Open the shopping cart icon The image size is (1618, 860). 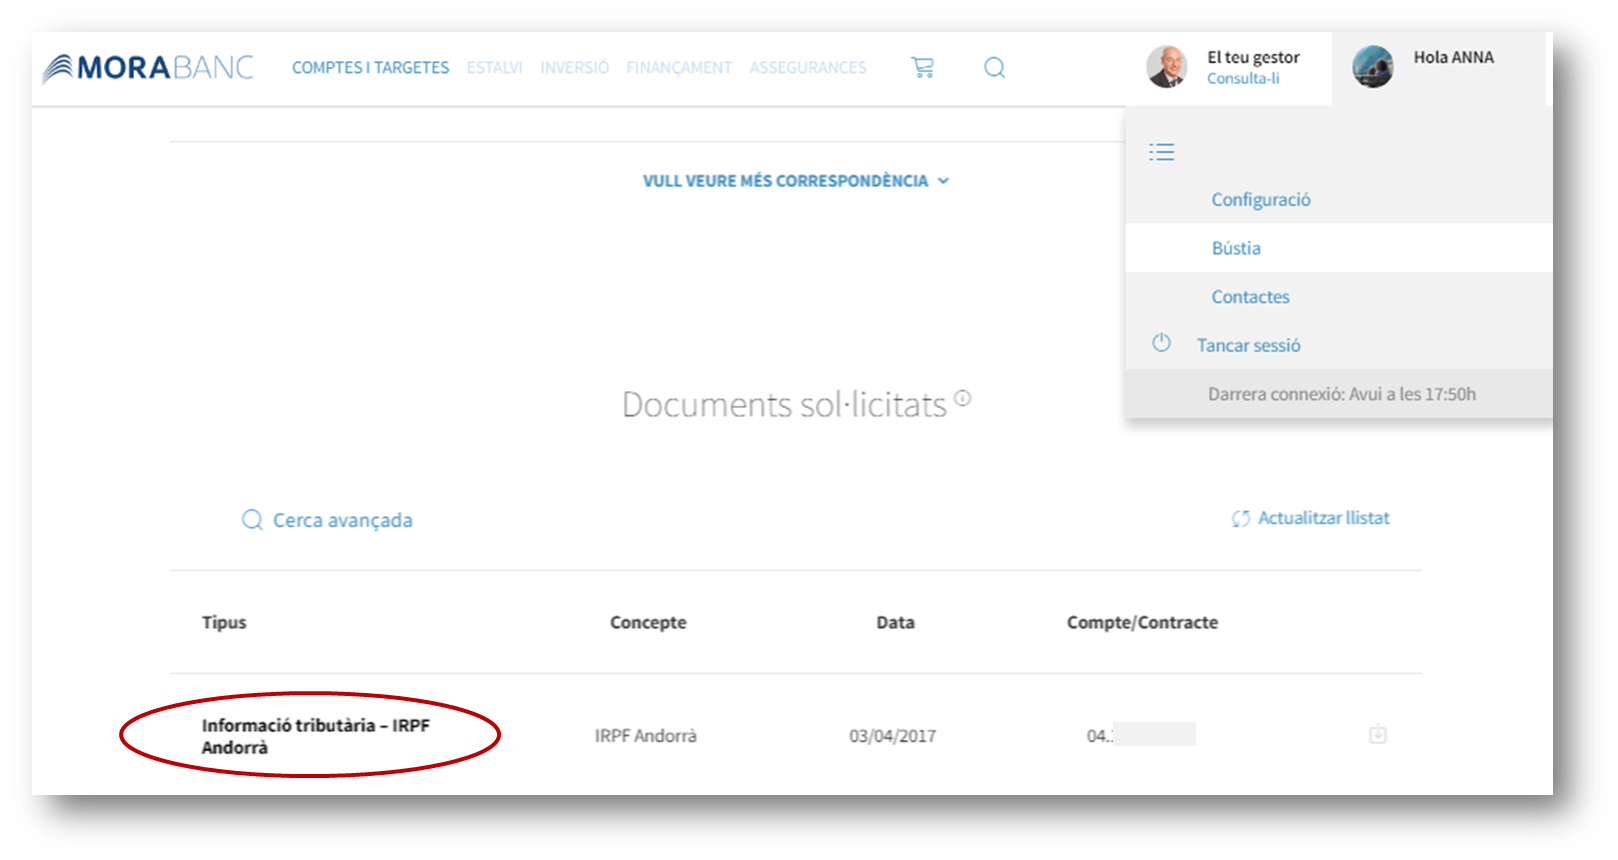tap(923, 68)
